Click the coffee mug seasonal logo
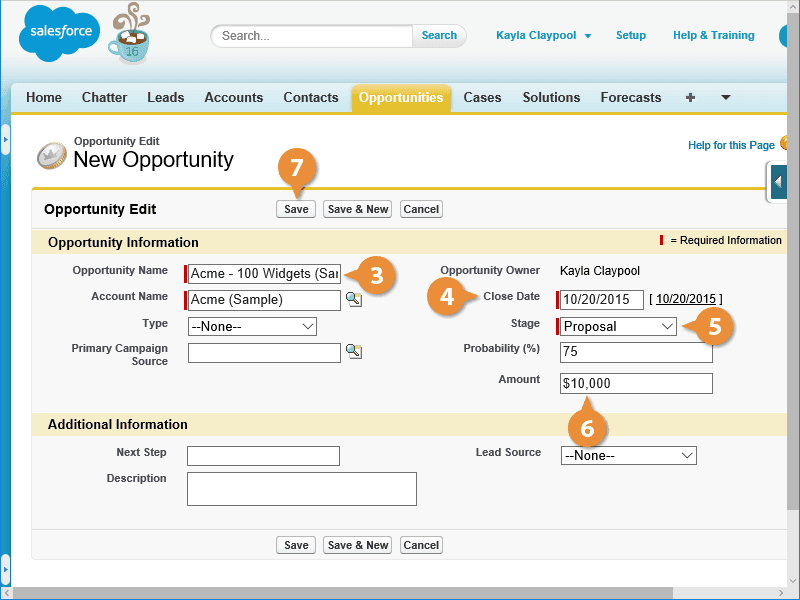 (x=130, y=34)
